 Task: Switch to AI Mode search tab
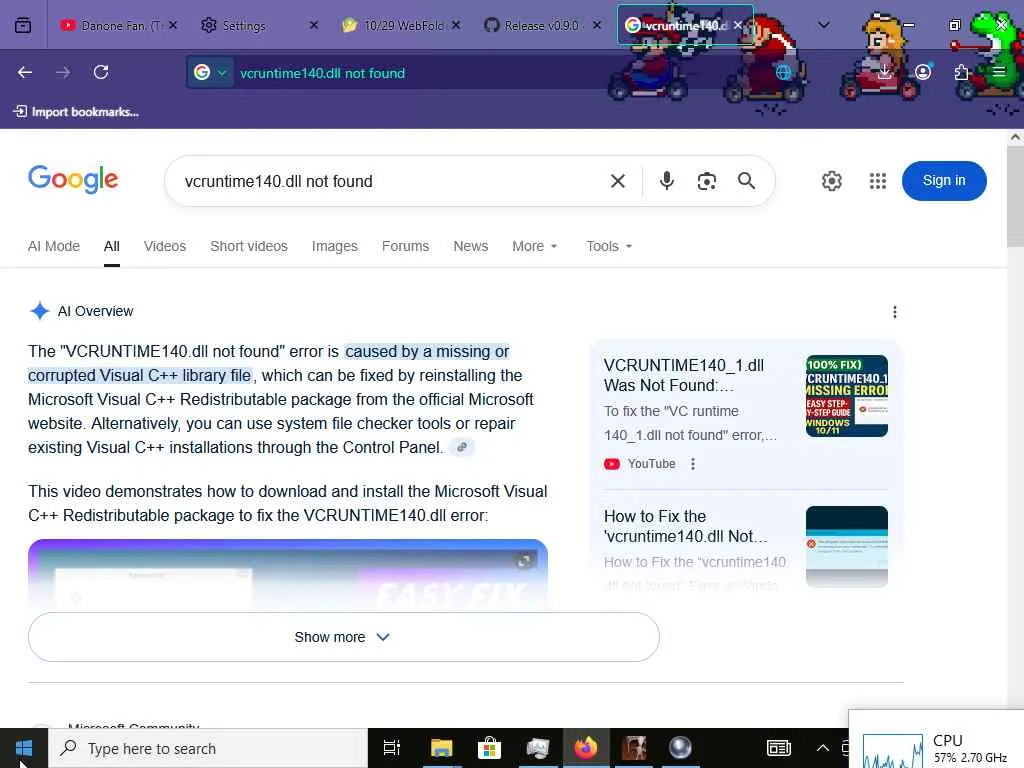(x=54, y=246)
